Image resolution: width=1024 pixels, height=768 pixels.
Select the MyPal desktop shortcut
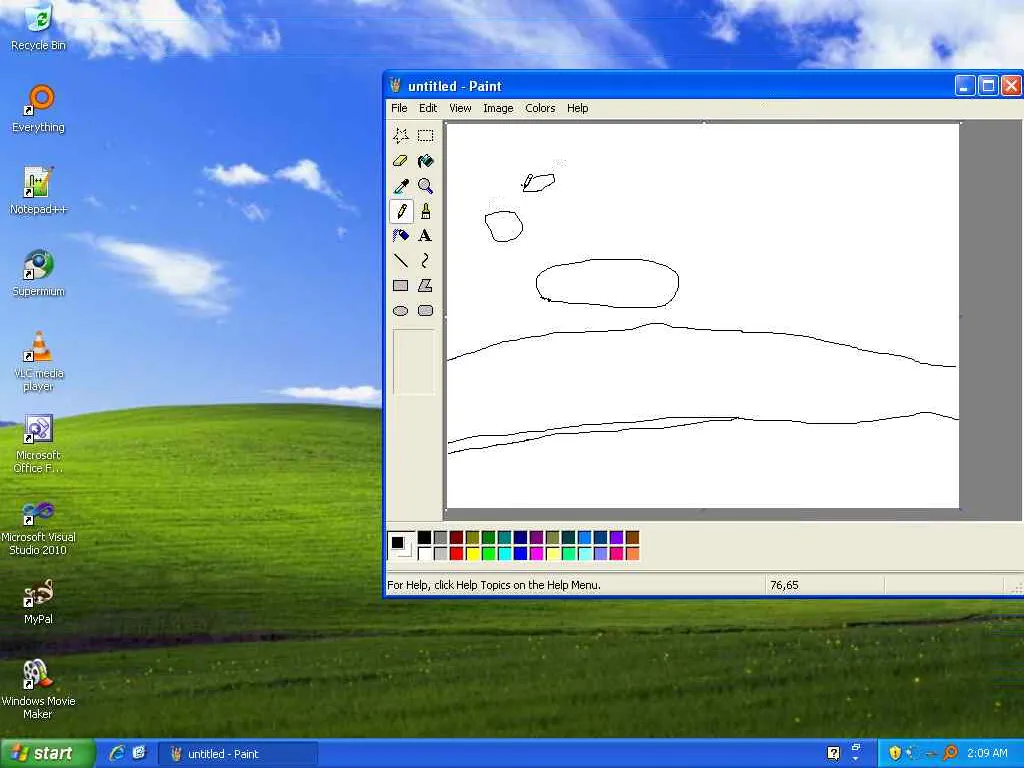point(39,601)
